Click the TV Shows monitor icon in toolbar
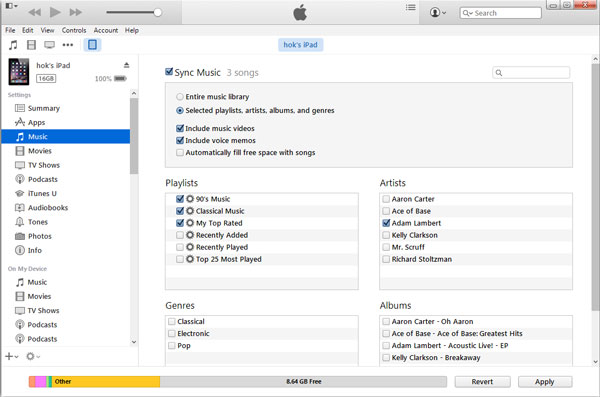Image resolution: width=600 pixels, height=397 pixels. coord(49,45)
